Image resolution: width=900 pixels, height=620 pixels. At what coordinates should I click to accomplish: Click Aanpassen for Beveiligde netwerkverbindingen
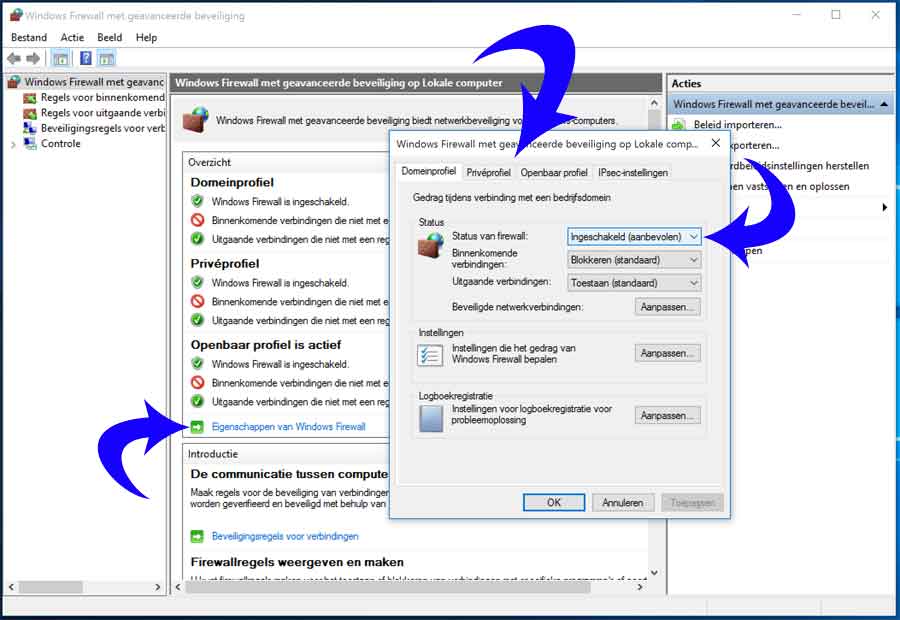point(668,307)
